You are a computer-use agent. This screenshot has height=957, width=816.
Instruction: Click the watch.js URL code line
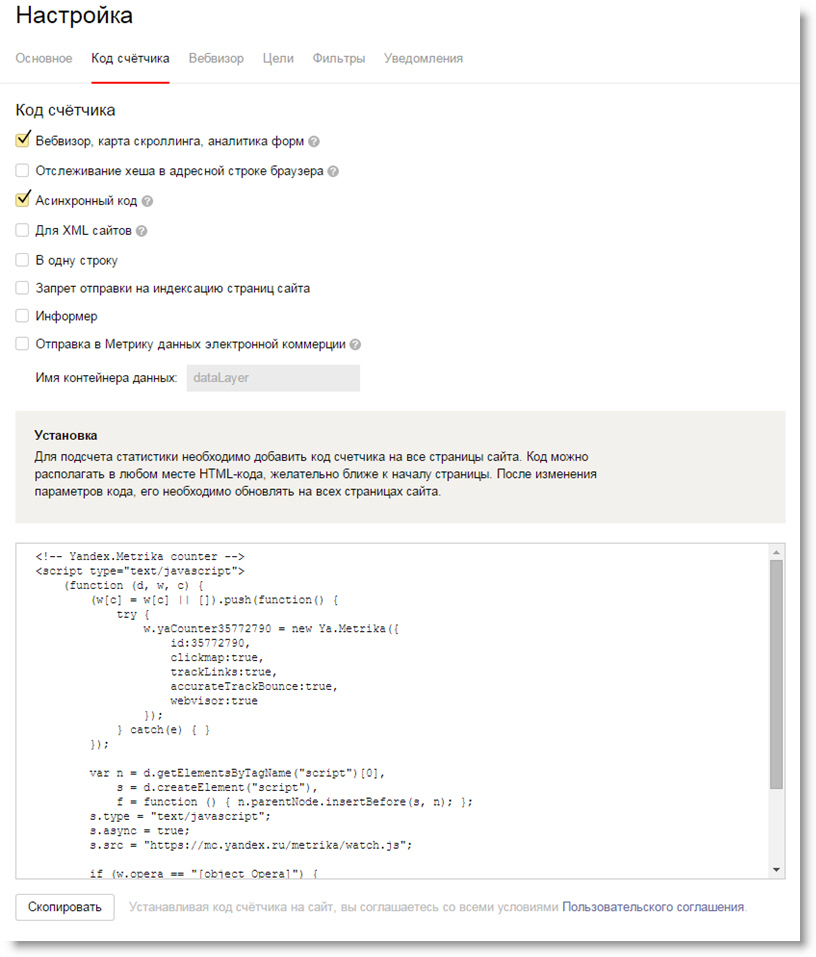(251, 846)
